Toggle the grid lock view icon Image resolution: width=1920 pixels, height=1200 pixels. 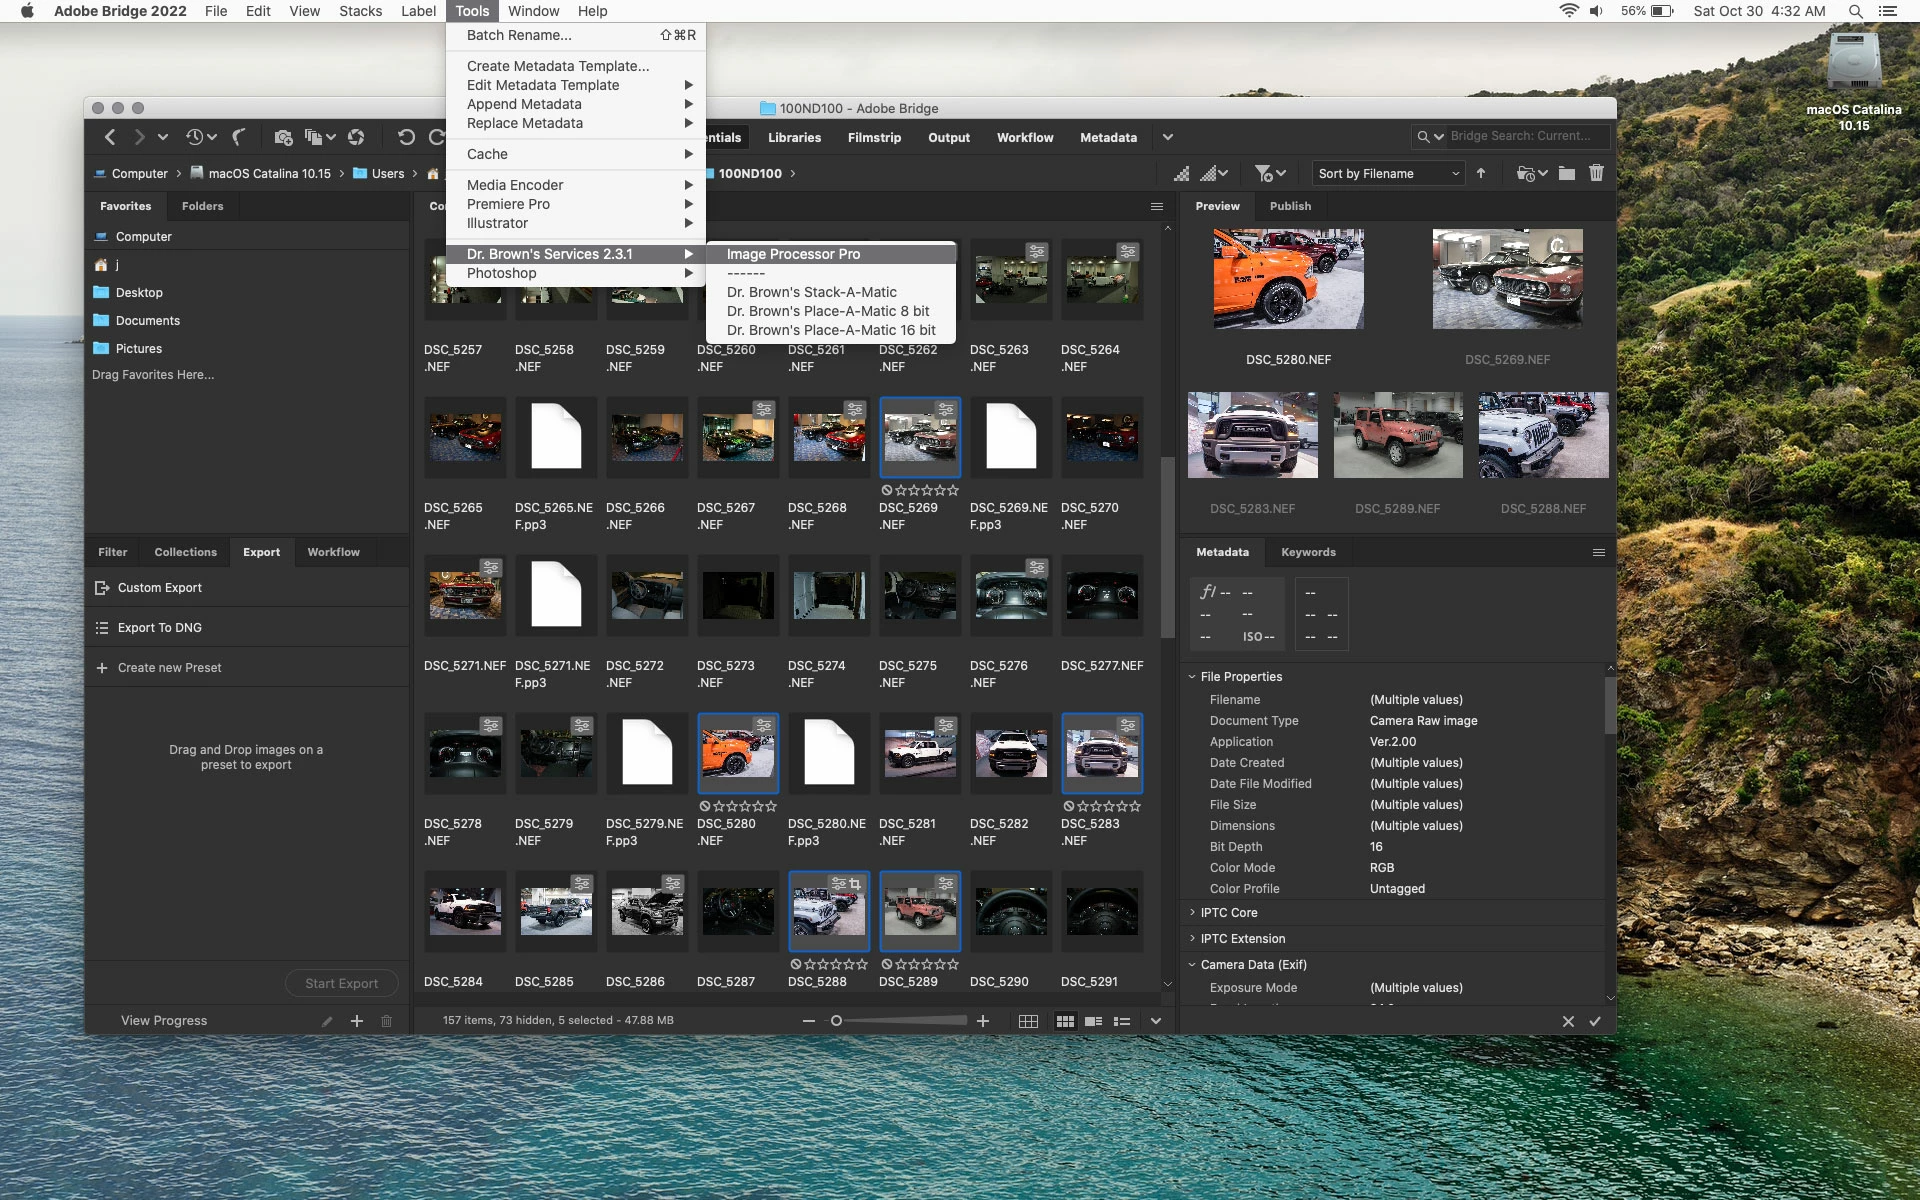pos(1028,1021)
